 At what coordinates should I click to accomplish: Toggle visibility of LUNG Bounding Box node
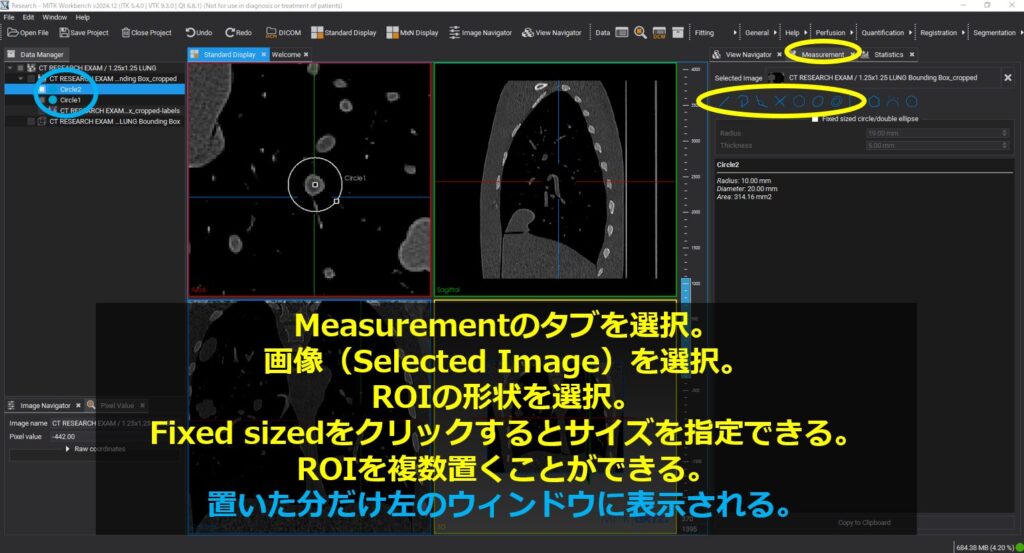pos(31,121)
